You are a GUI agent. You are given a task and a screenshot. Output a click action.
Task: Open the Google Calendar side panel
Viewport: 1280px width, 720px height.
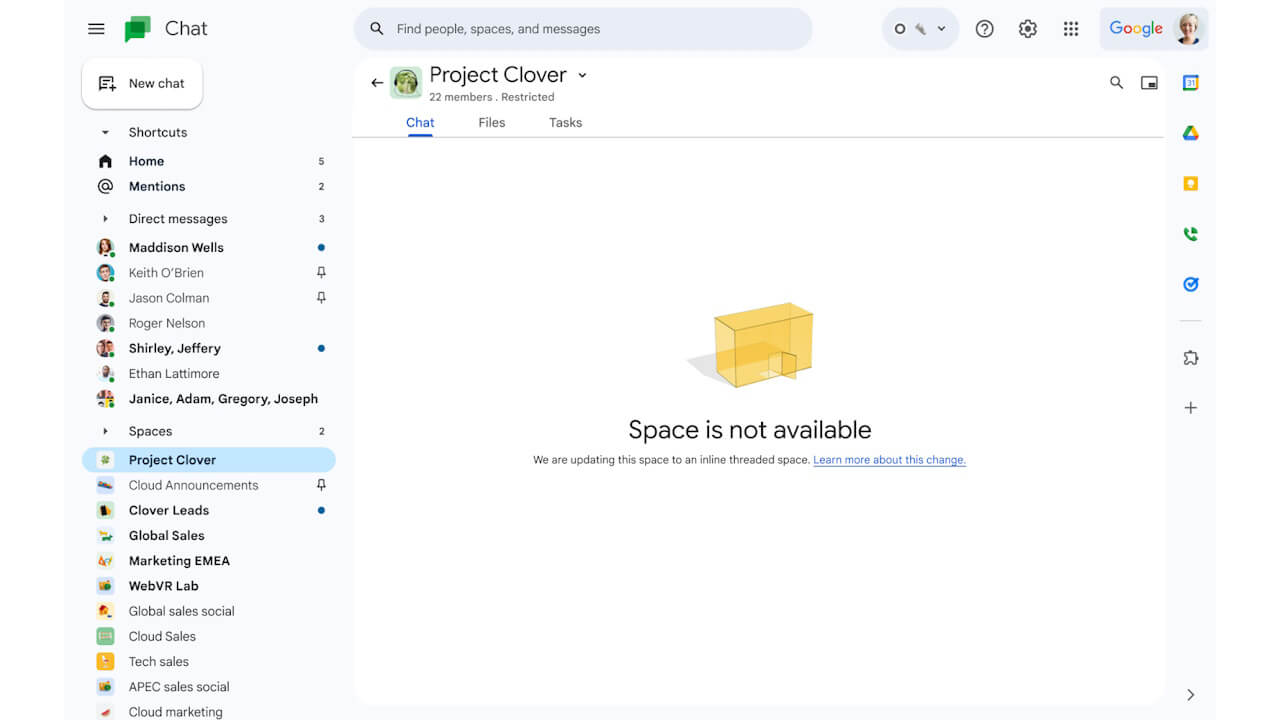(x=1190, y=83)
